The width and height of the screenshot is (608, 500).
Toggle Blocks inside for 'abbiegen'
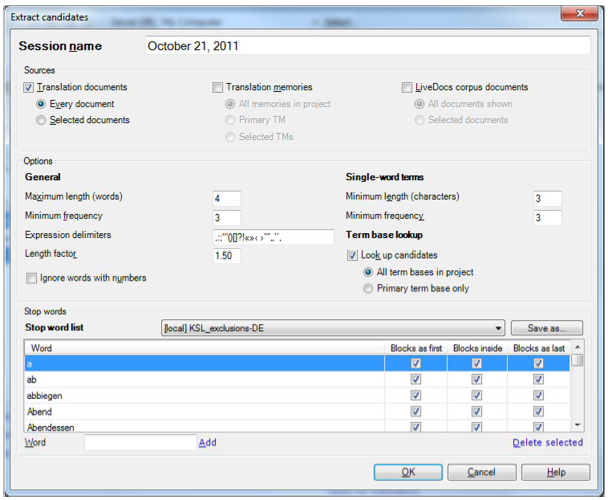point(477,395)
